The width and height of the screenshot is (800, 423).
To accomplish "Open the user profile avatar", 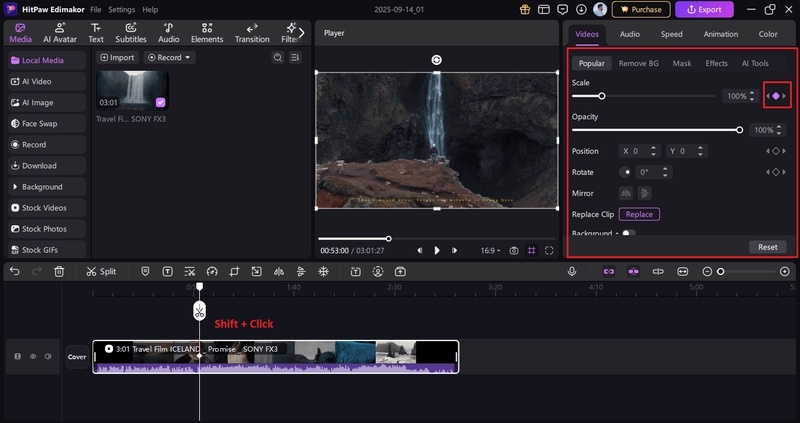I will [x=600, y=9].
